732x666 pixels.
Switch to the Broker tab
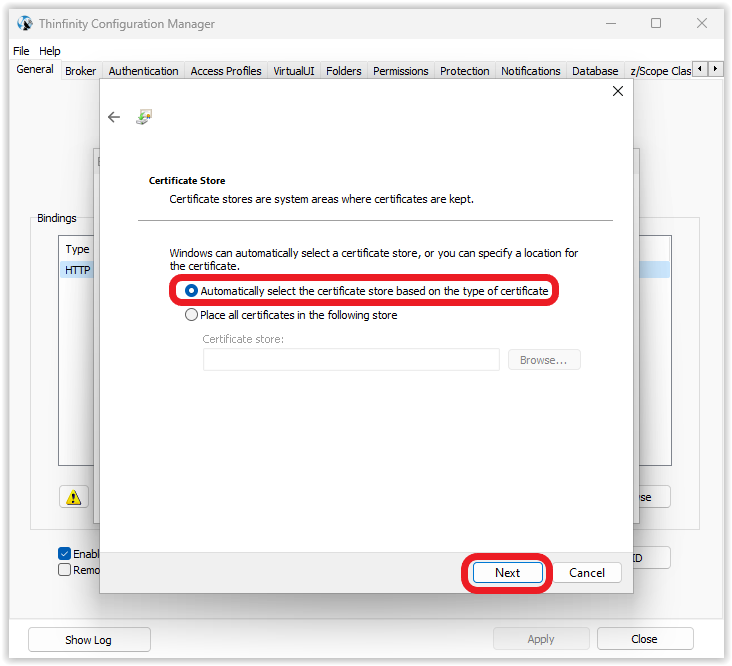[81, 71]
